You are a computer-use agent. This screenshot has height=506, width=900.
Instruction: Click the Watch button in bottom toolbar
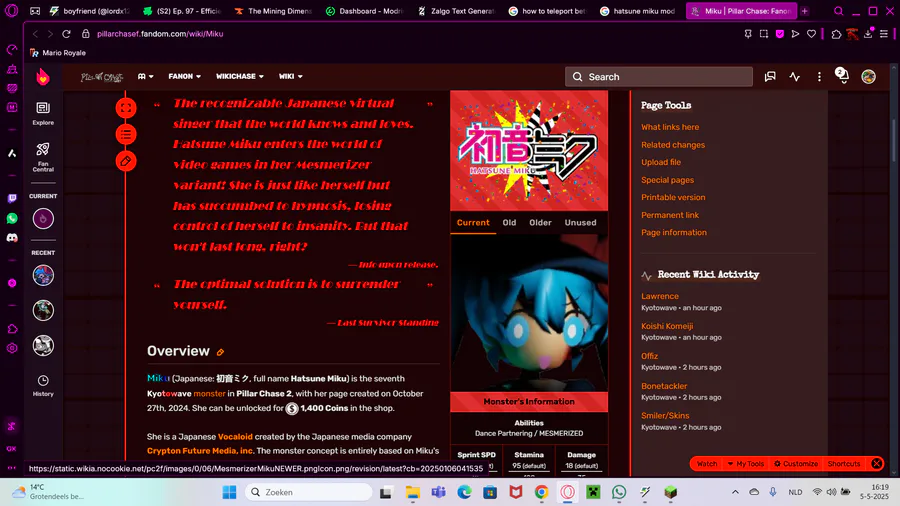point(707,464)
